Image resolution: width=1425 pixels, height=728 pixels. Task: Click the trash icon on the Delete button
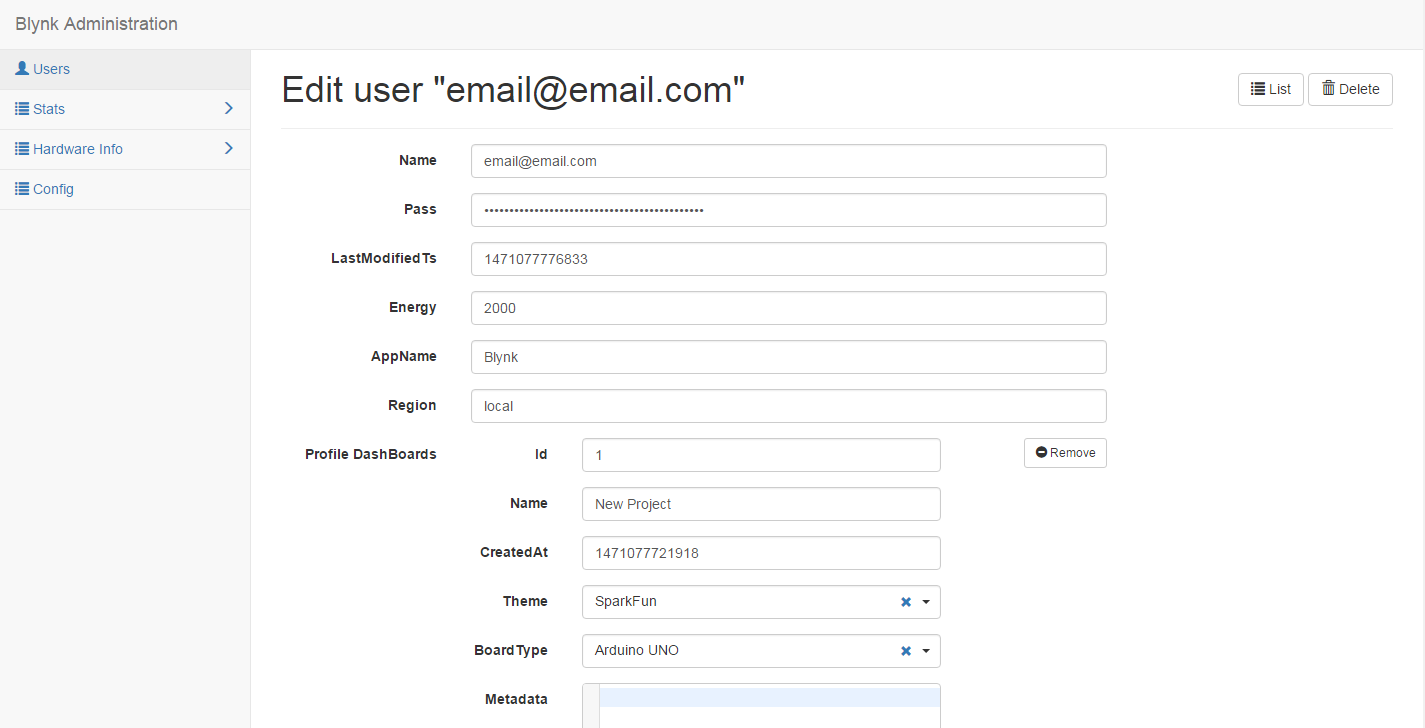pyautogui.click(x=1328, y=89)
